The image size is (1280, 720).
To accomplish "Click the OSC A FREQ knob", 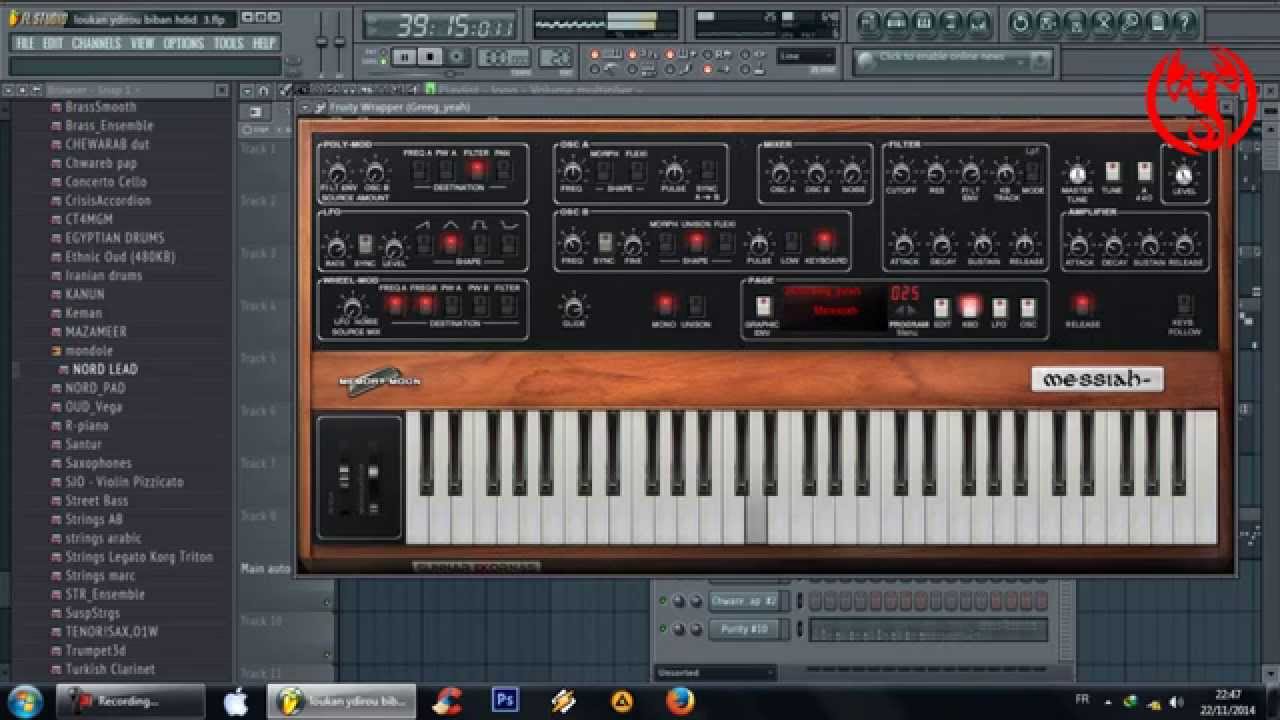I will (x=572, y=172).
